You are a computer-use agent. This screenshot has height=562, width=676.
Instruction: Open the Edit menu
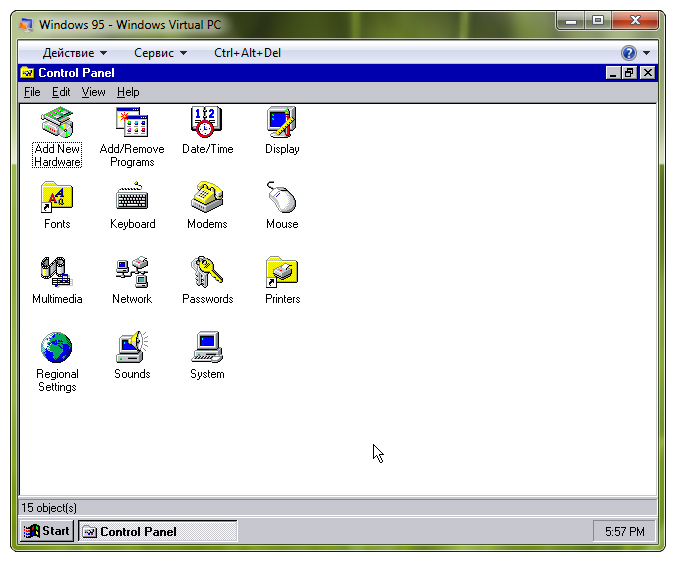tap(61, 92)
